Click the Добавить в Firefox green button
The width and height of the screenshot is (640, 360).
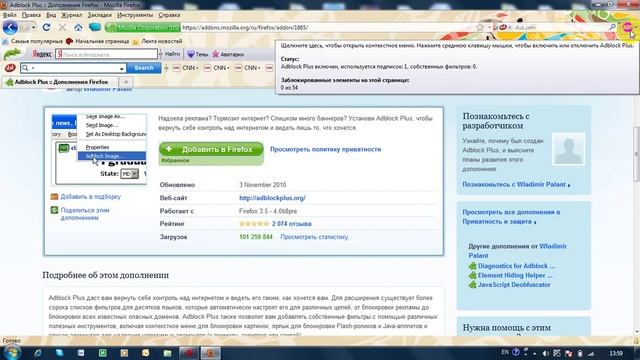[x=211, y=149]
